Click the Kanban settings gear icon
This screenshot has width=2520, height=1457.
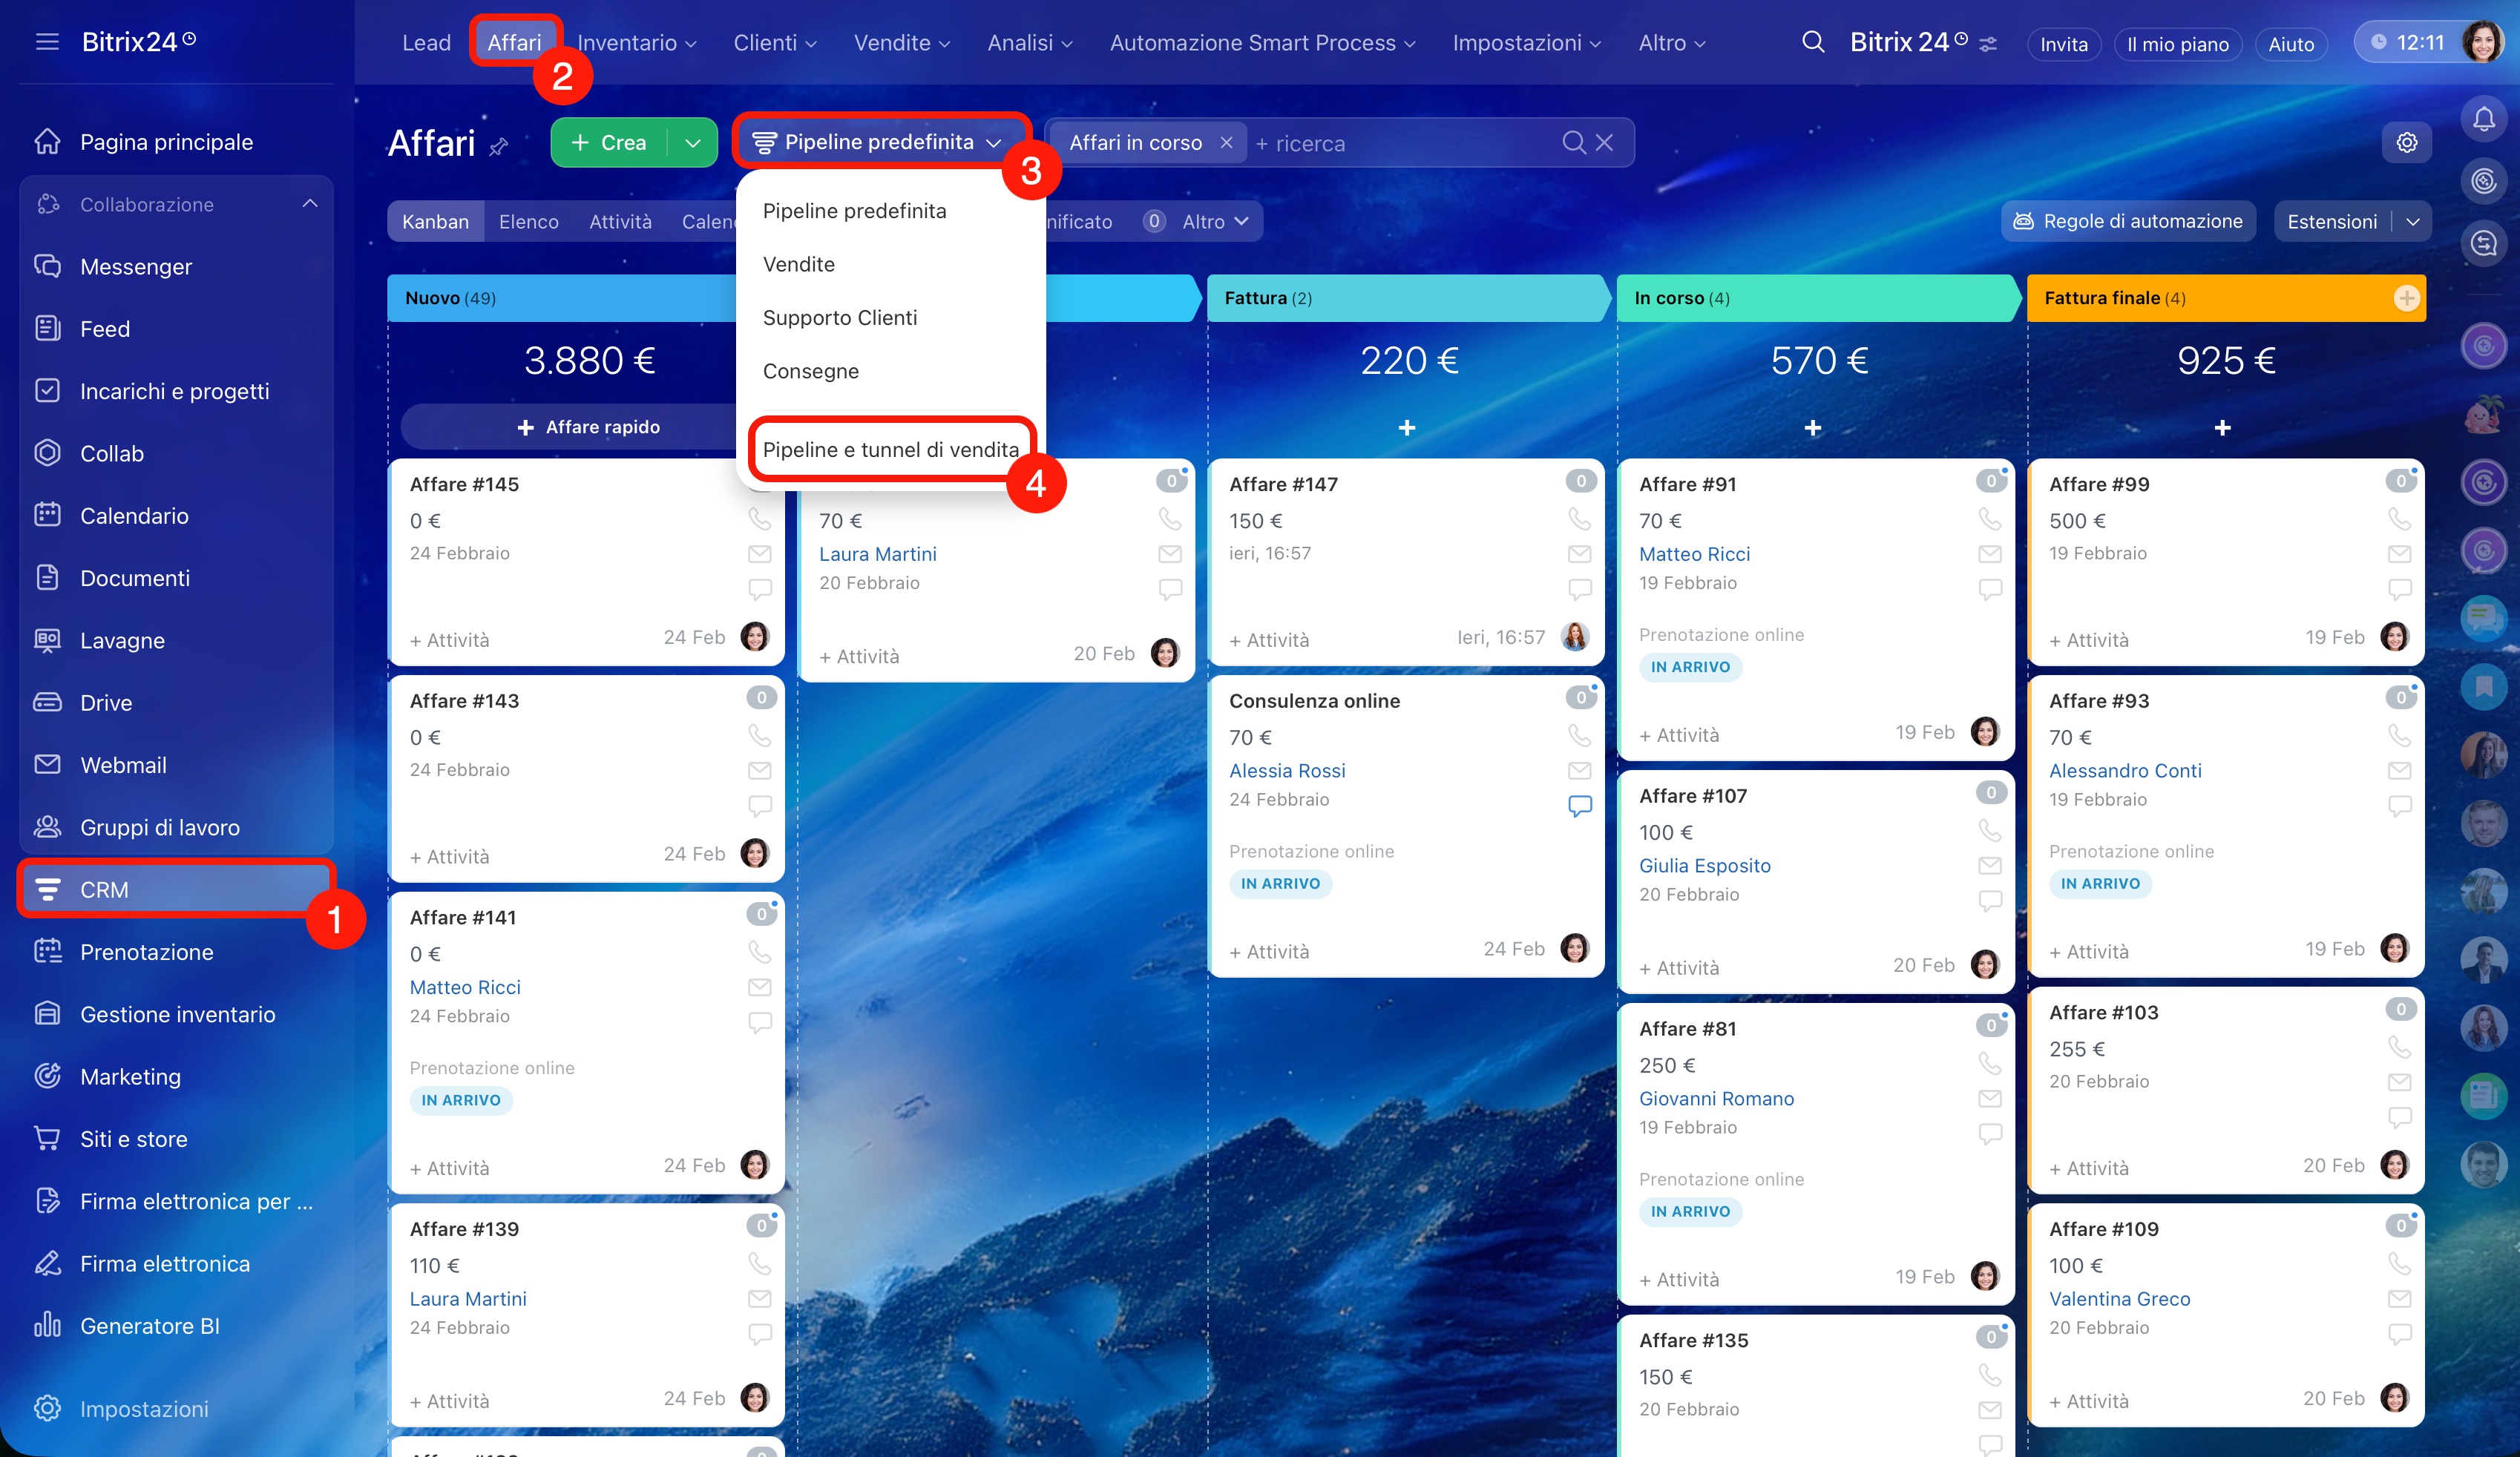pos(2406,143)
